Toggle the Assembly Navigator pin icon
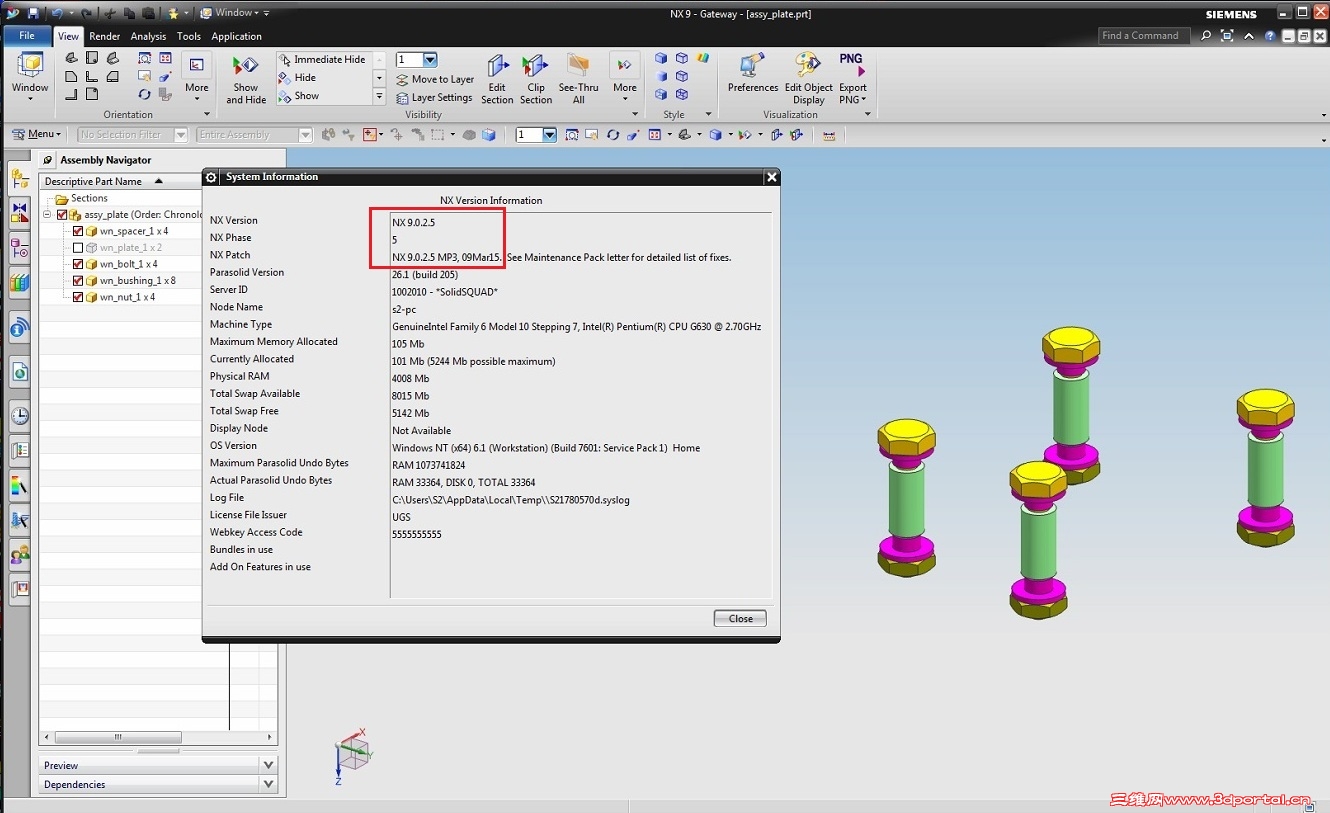Screen dimensions: 1330x813 [x=48, y=160]
